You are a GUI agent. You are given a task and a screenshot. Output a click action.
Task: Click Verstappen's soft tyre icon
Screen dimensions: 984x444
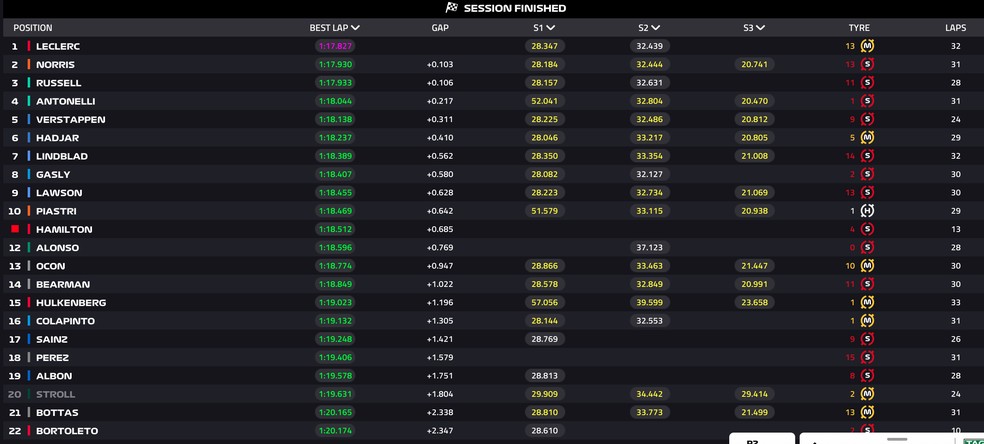pos(867,119)
